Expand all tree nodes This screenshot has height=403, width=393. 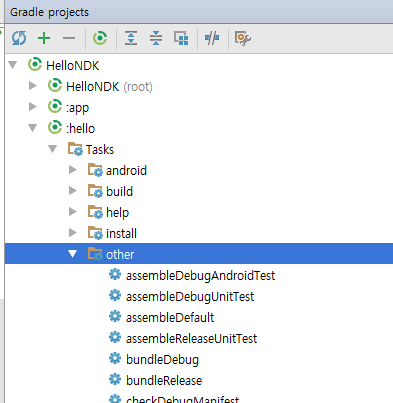[x=131, y=38]
